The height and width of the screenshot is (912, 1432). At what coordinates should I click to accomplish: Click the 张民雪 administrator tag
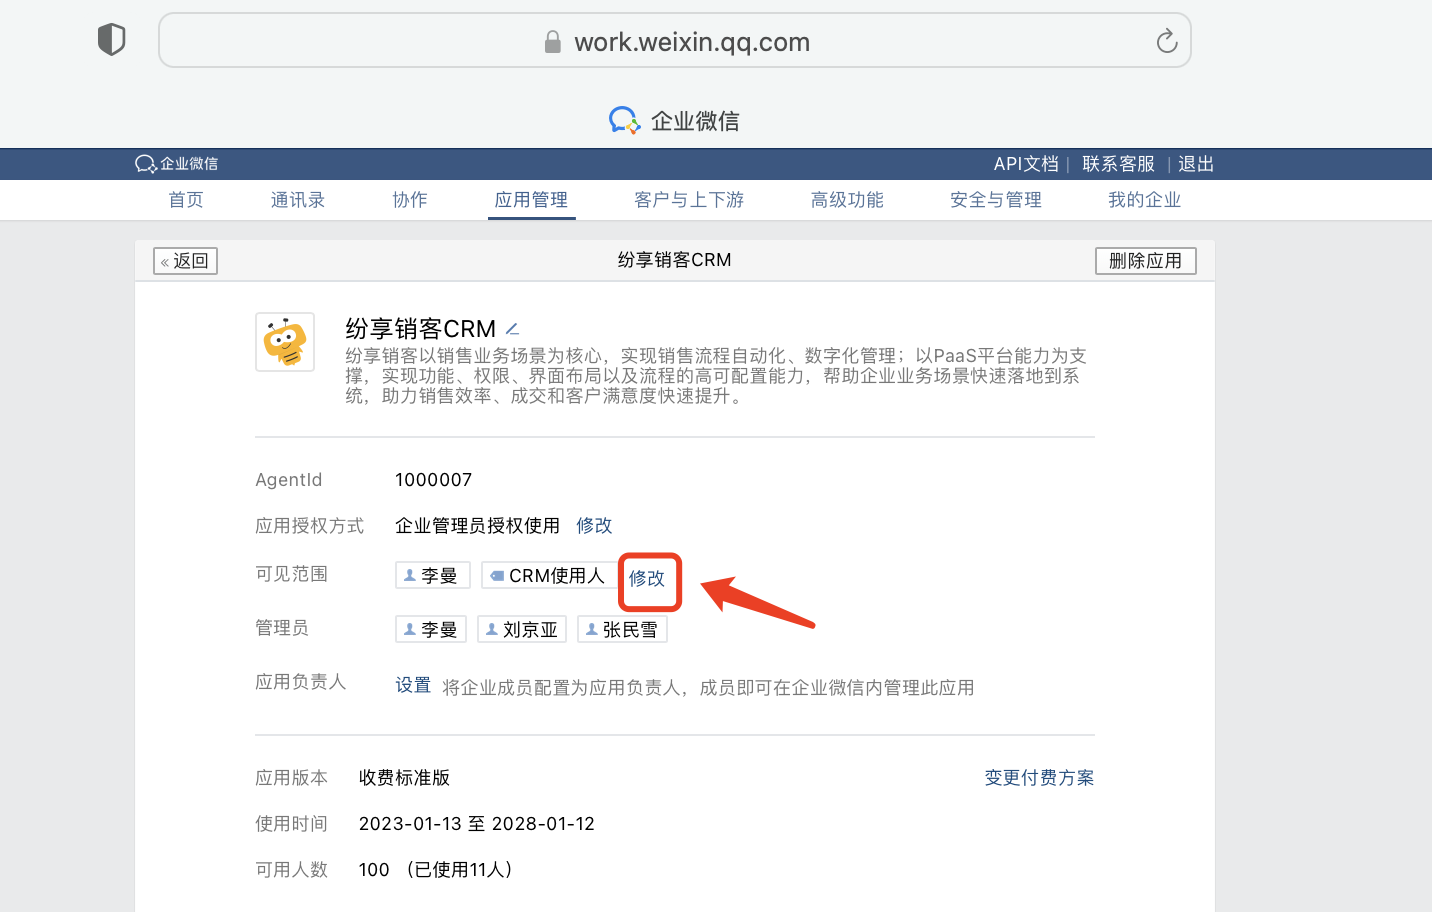pos(622,629)
